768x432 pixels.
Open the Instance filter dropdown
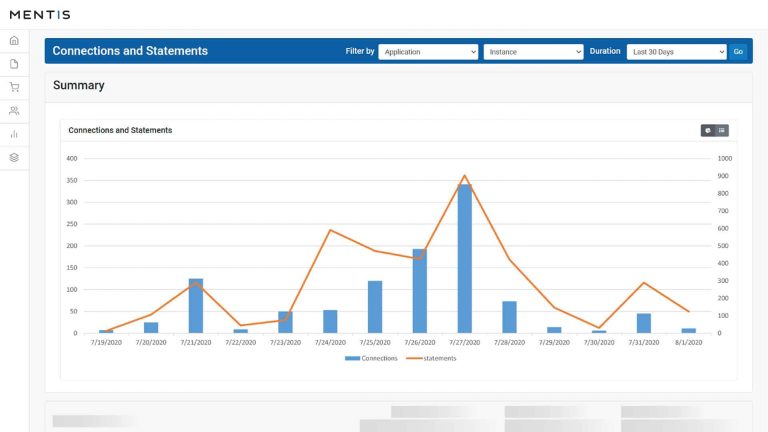533,51
